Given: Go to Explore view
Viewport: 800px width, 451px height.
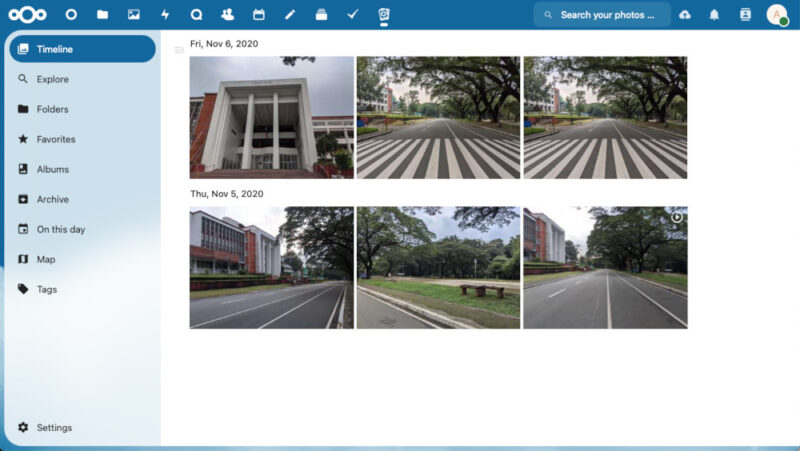Looking at the screenshot, I should [x=83, y=79].
